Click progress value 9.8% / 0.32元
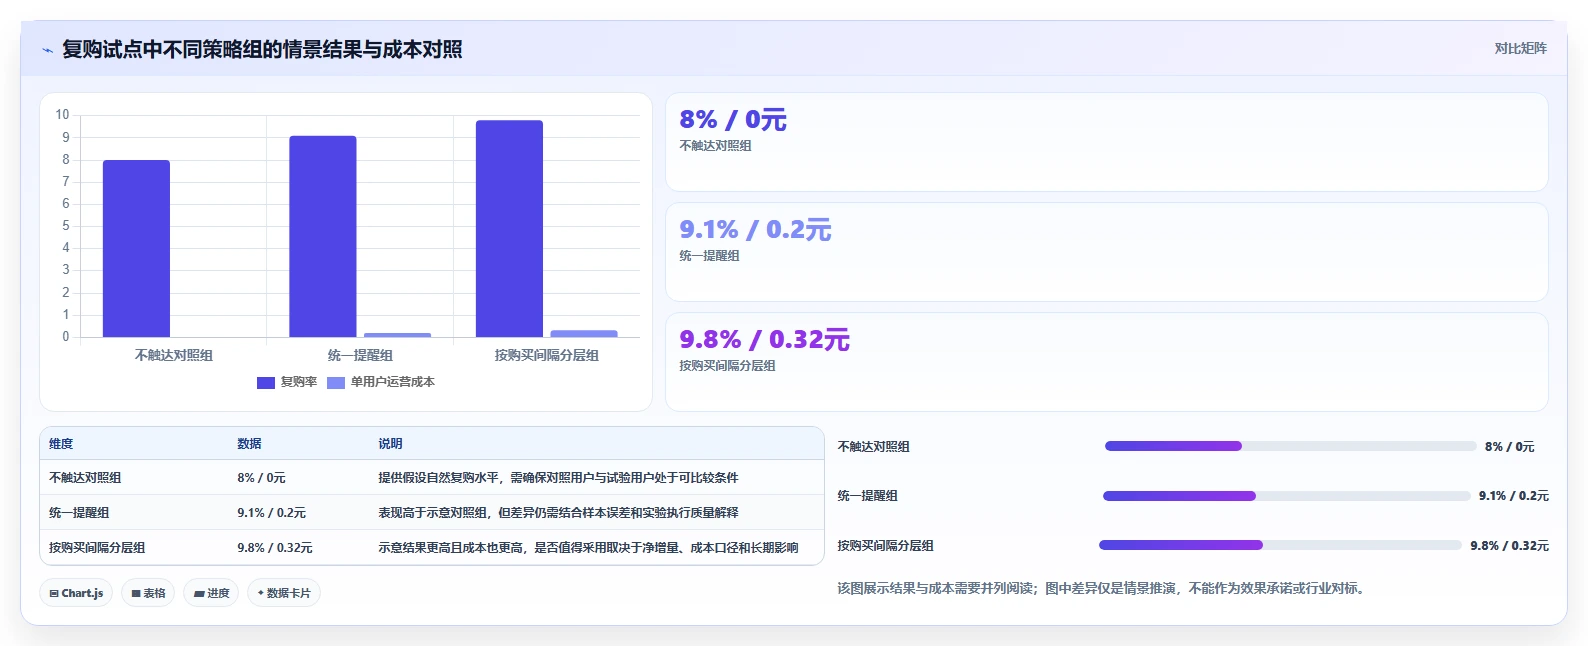Screen dimensions: 1588x646 [x=1509, y=546]
